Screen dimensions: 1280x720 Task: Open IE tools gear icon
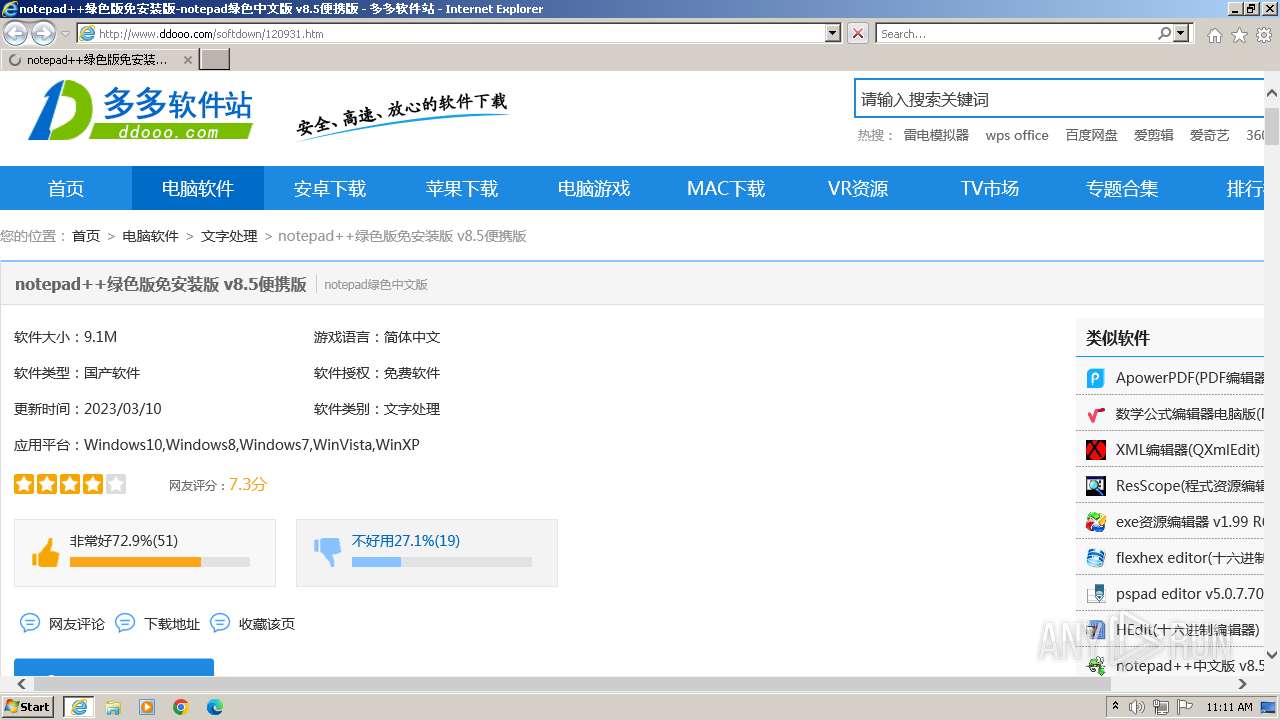(1265, 35)
